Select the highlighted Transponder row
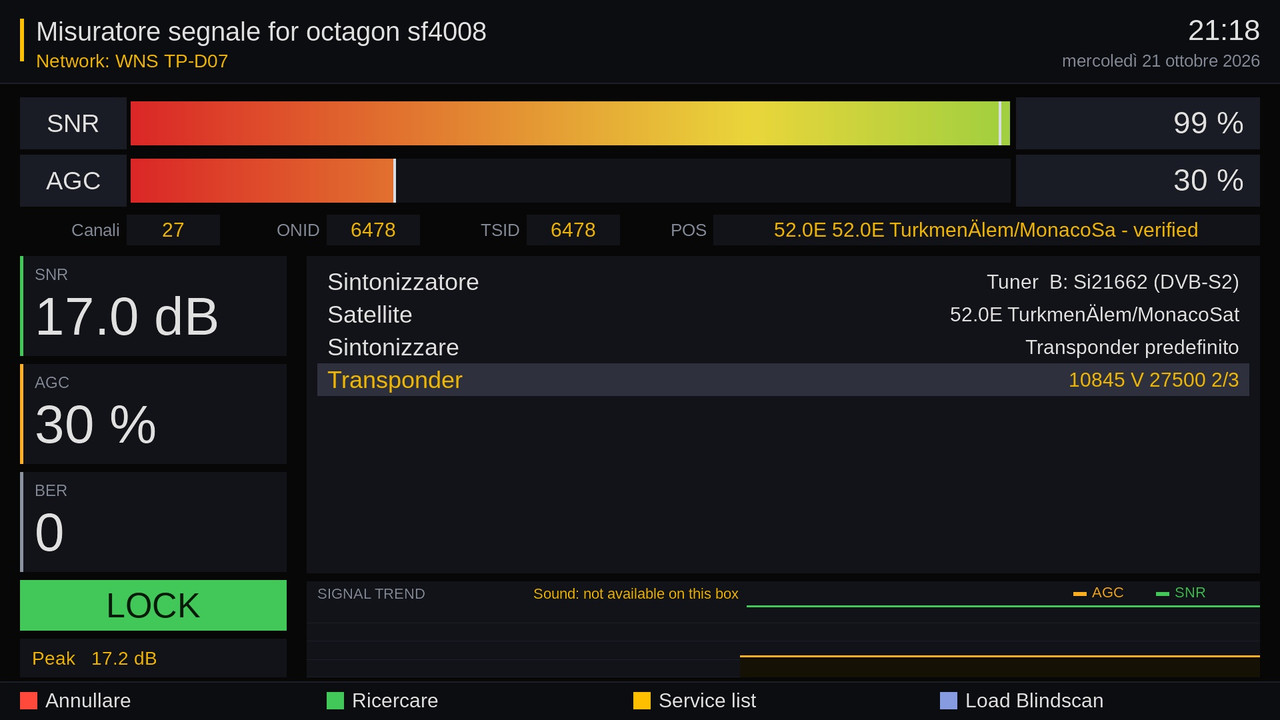Screen dimensions: 1280x720 (x=783, y=380)
